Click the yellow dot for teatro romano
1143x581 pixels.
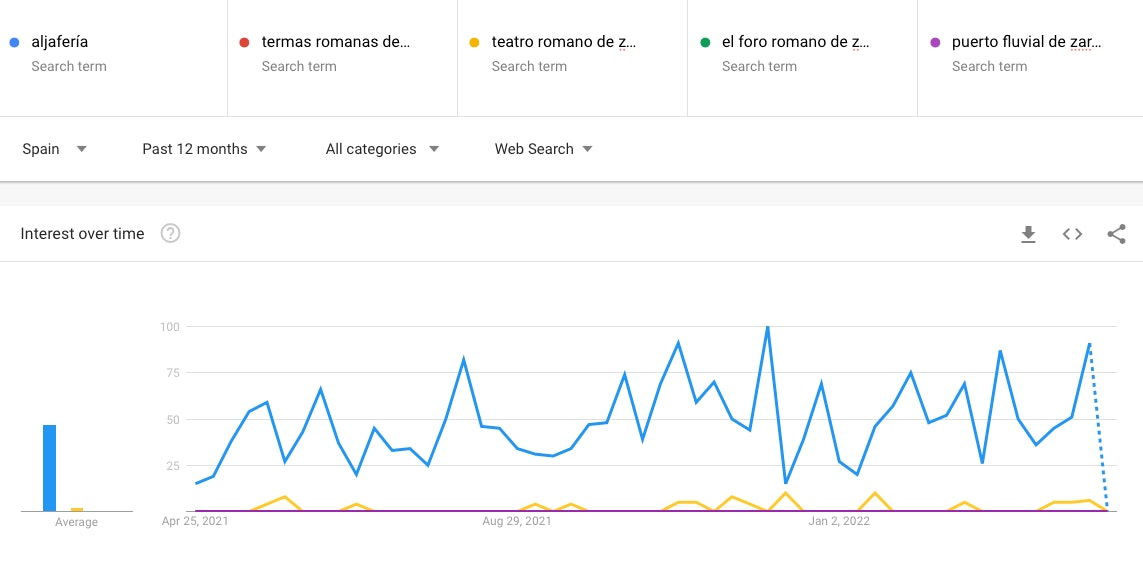pyautogui.click(x=475, y=42)
